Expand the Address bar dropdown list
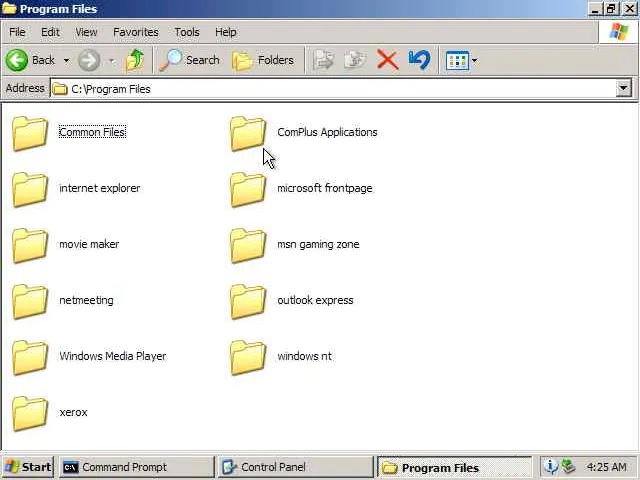The height and width of the screenshot is (480, 640). pos(623,88)
